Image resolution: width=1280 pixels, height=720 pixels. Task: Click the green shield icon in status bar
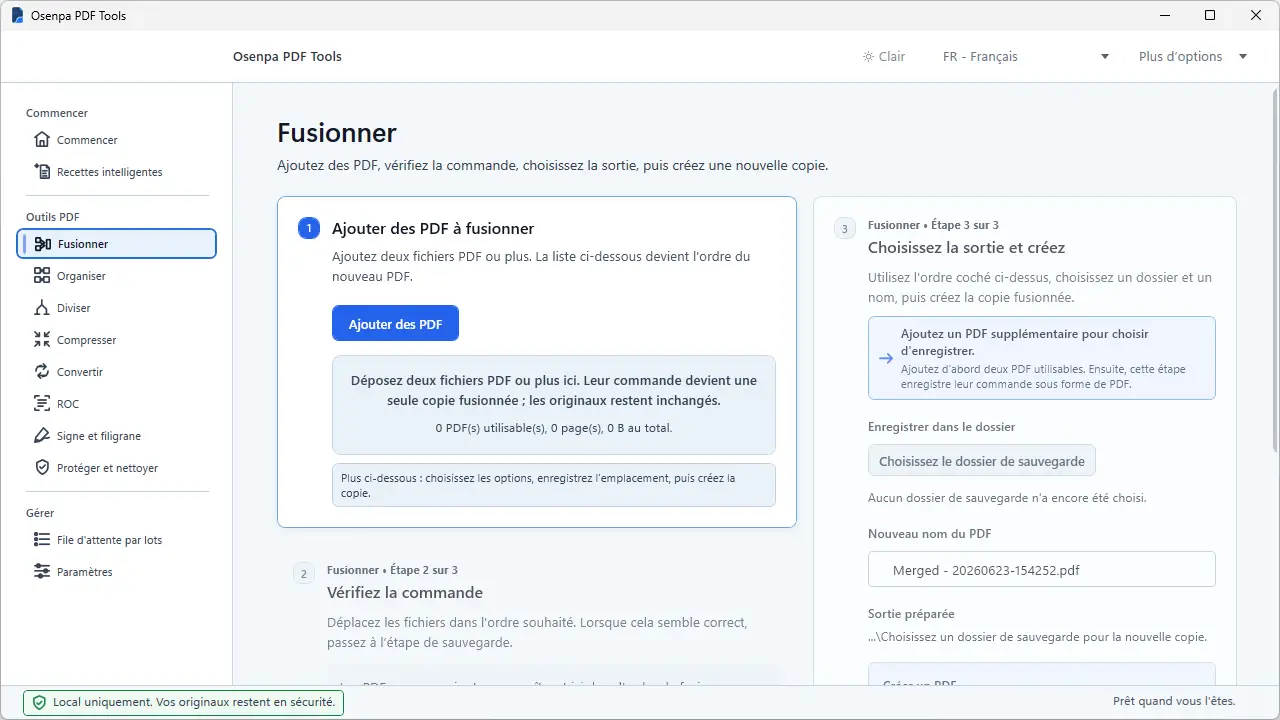click(x=40, y=703)
